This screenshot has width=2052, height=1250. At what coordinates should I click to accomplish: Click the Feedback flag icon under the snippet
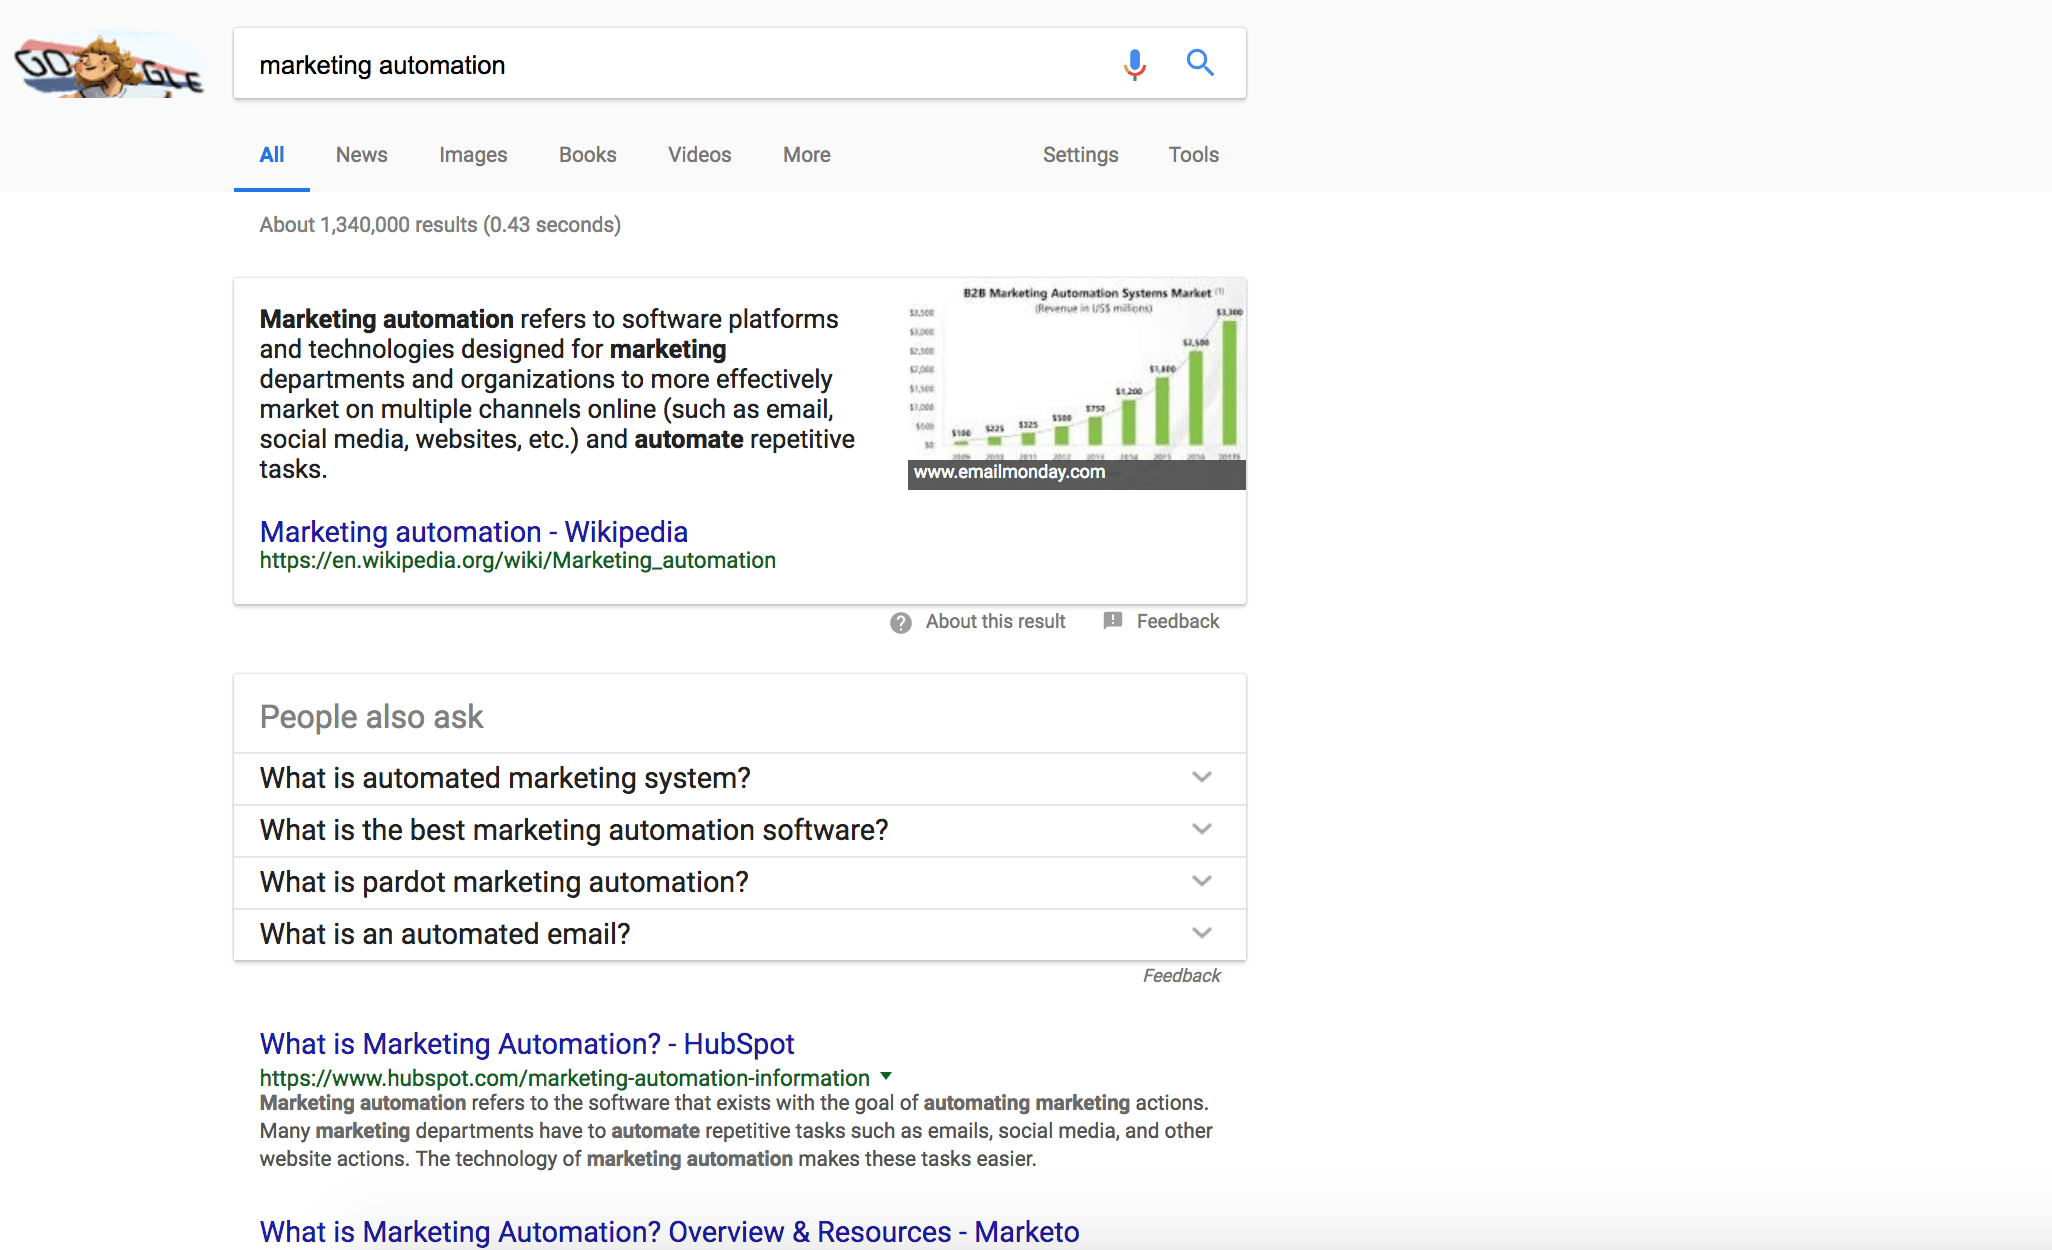click(x=1112, y=621)
